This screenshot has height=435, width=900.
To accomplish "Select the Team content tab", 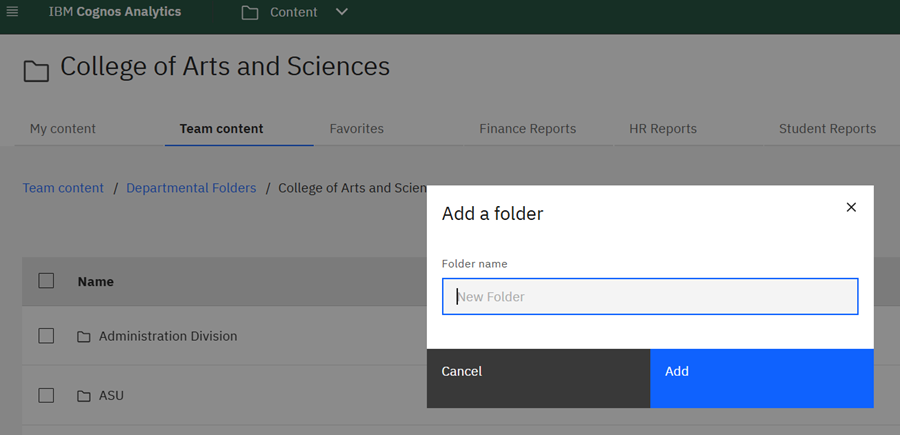I will pyautogui.click(x=222, y=129).
